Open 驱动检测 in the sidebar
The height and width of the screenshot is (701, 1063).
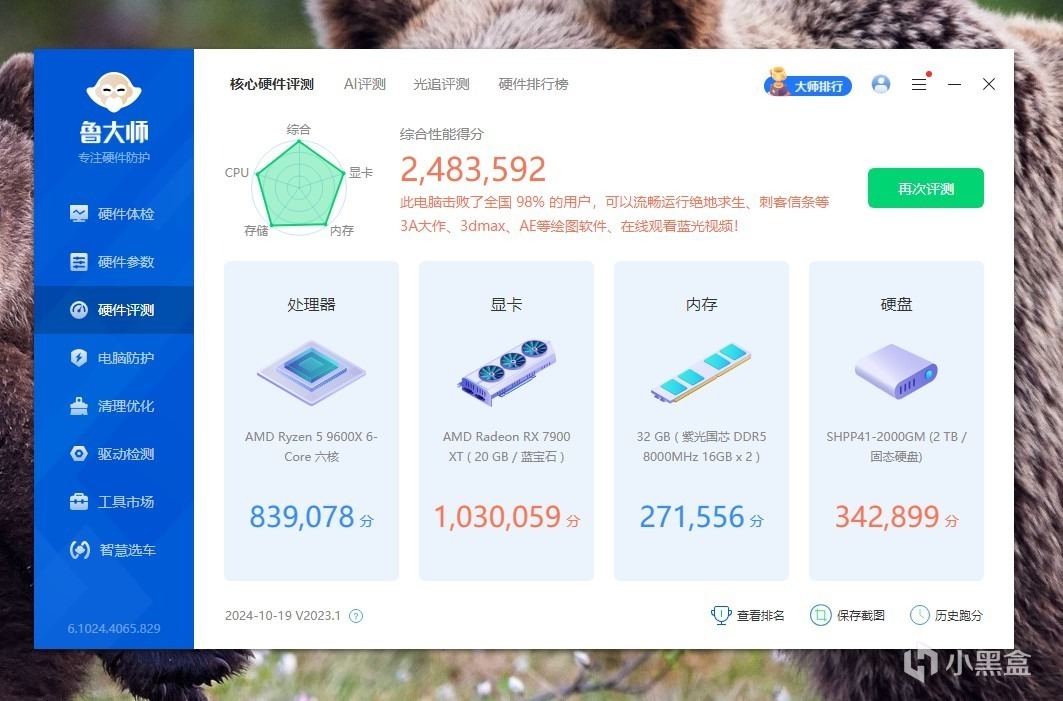click(113, 454)
